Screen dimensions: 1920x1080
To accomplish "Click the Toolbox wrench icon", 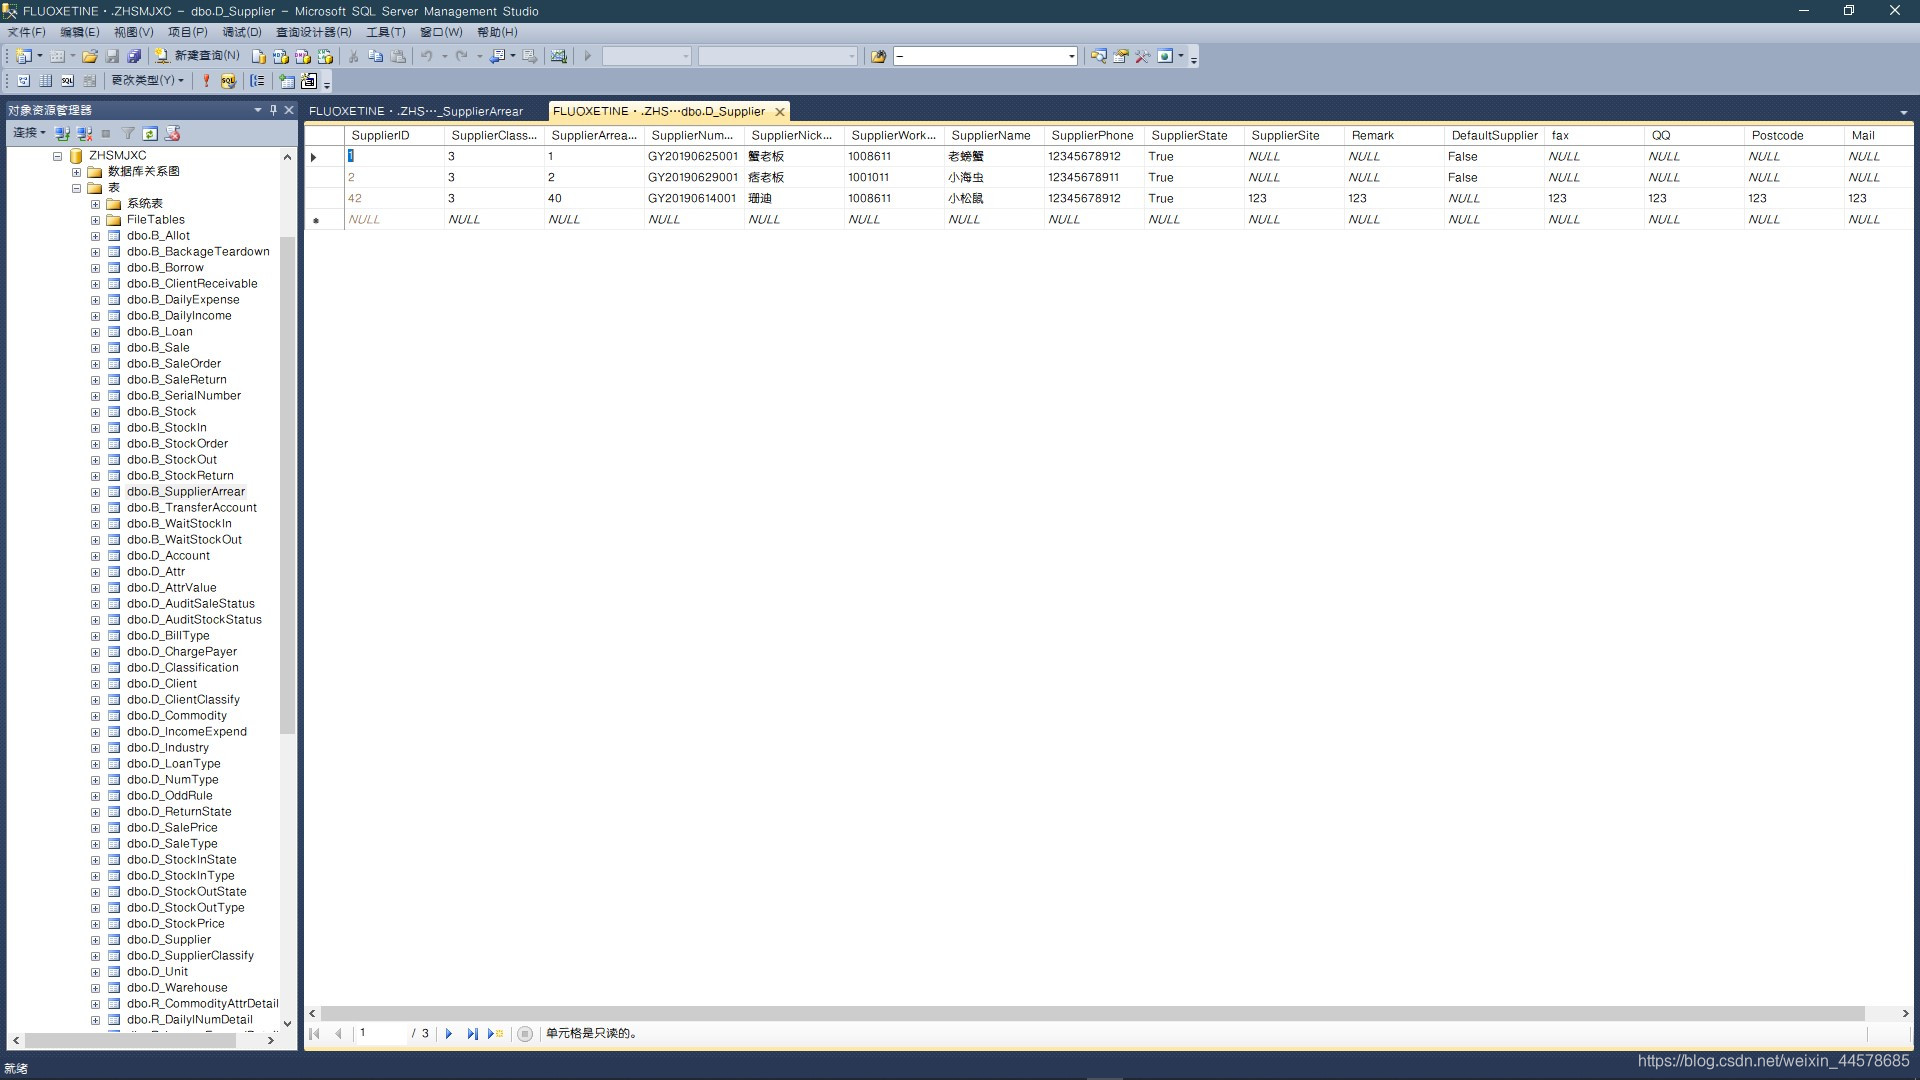I will pyautogui.click(x=1143, y=56).
